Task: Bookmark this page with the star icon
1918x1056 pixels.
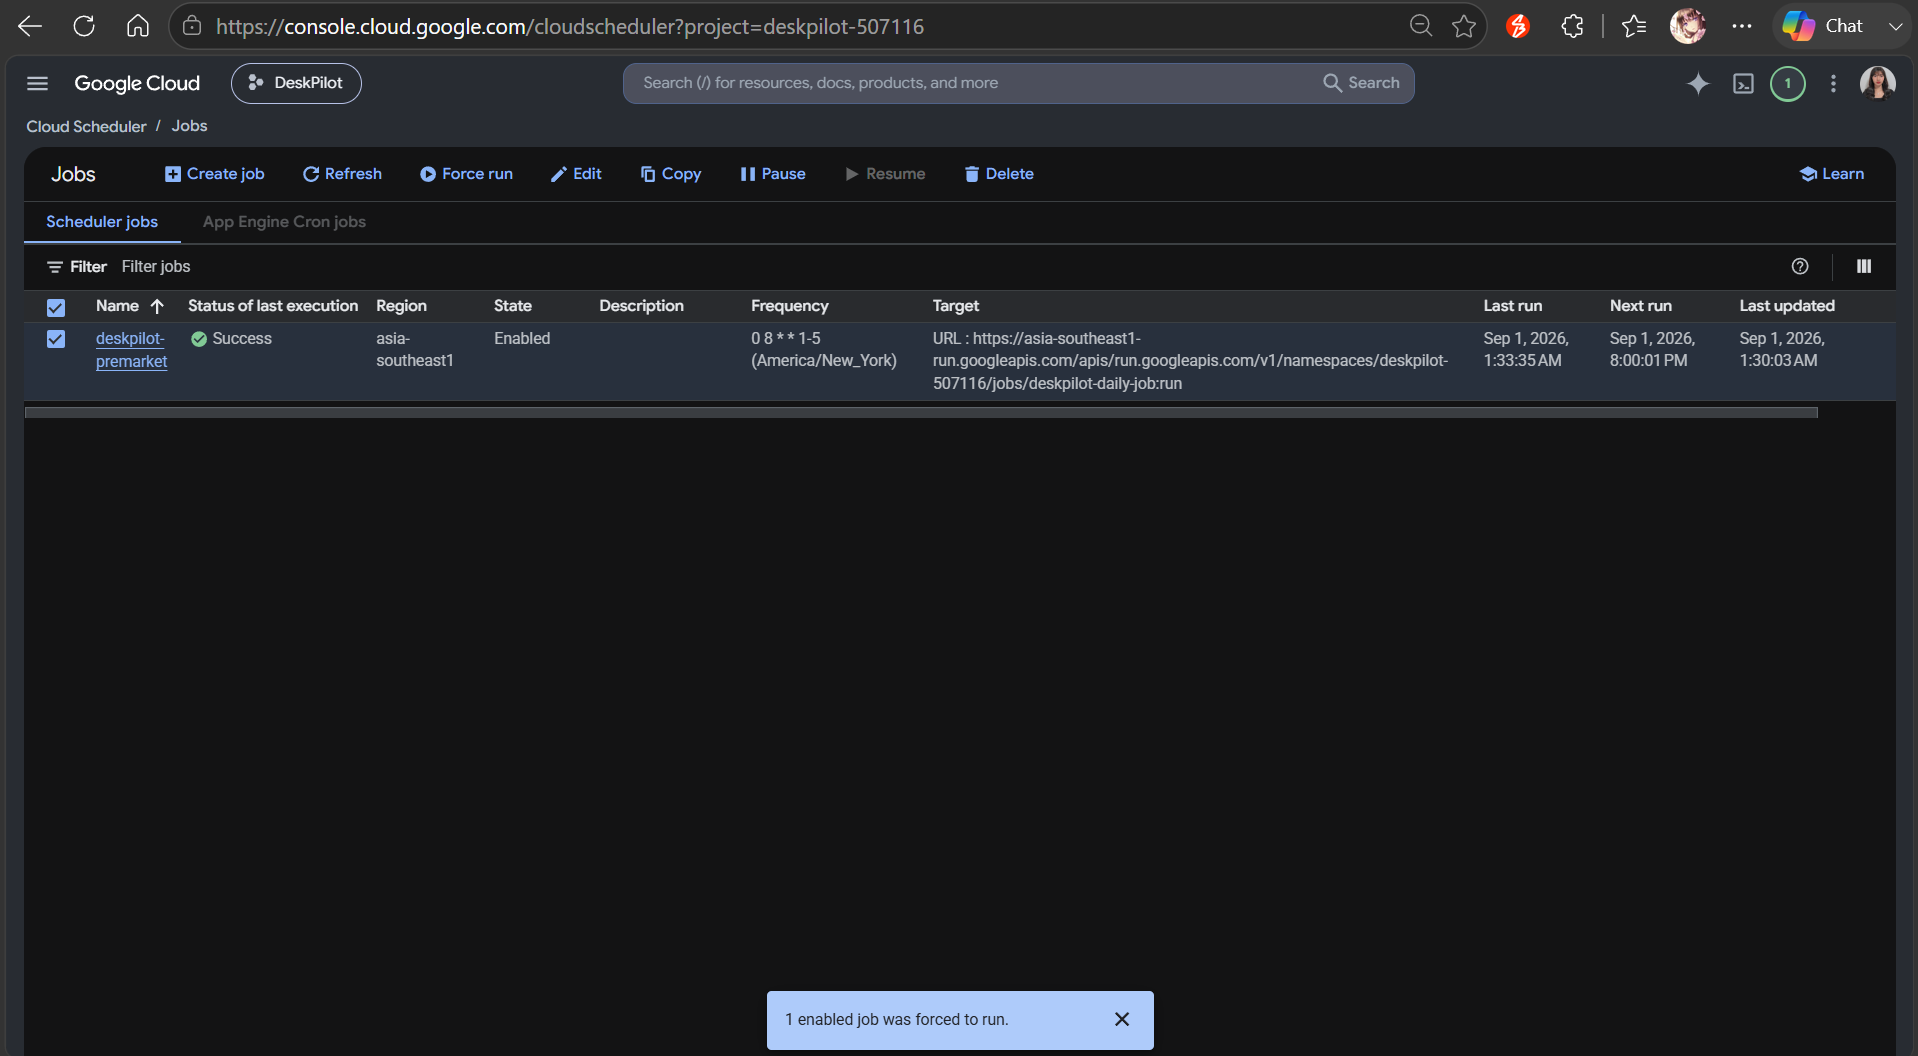Action: pos(1464,26)
